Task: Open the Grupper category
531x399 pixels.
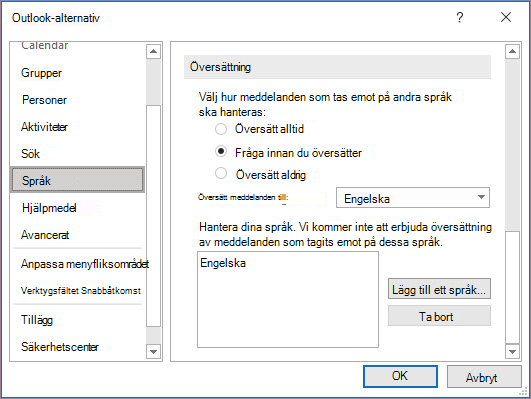Action: click(x=41, y=73)
